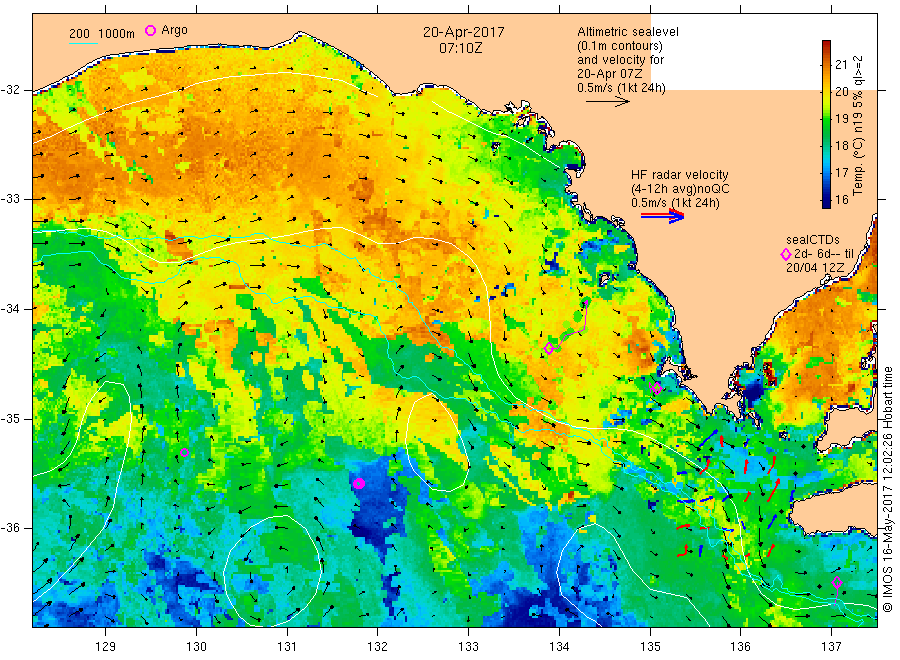The height and width of the screenshot is (660, 900).
Task: Click the 'sealCTDs' legend heading
Action: [x=813, y=240]
